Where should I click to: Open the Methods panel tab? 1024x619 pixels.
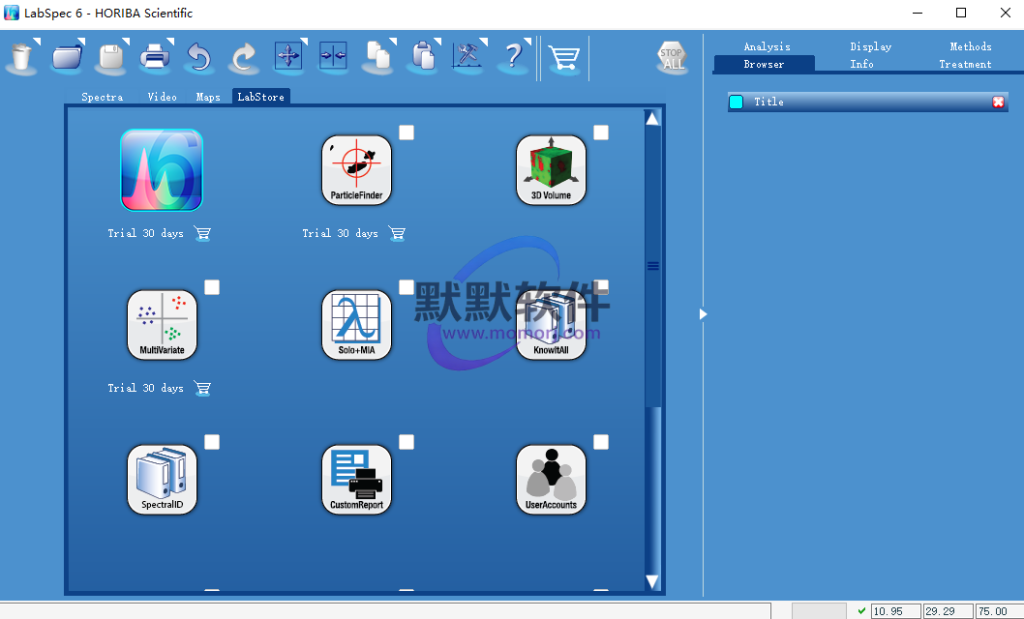(970, 46)
